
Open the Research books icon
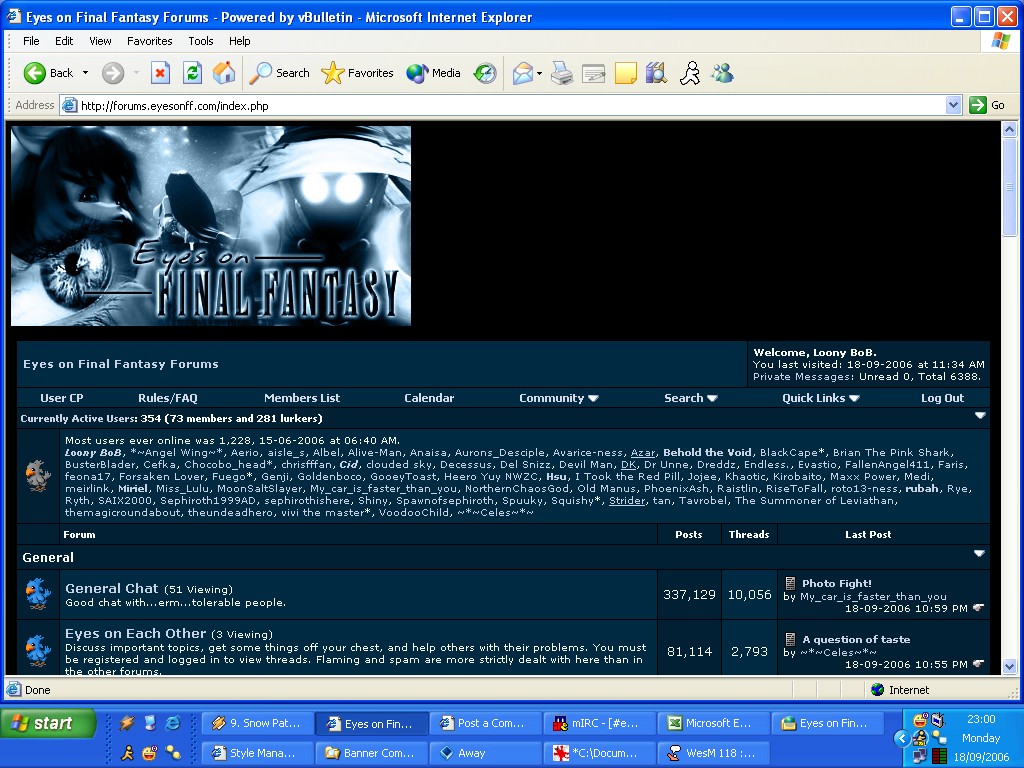pyautogui.click(x=657, y=73)
